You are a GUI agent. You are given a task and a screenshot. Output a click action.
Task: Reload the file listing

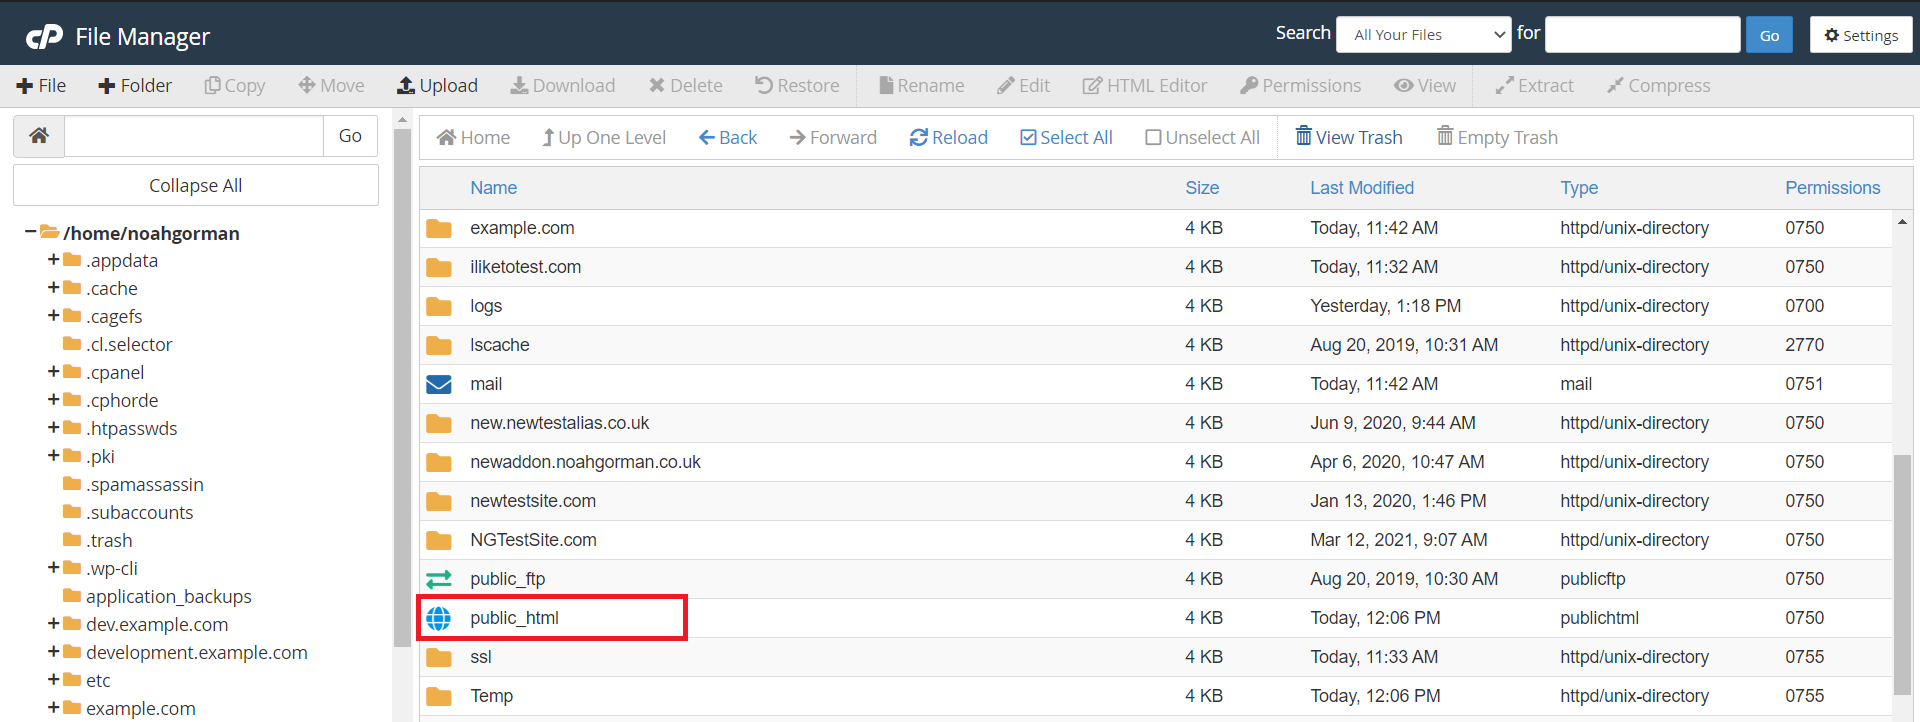click(948, 138)
